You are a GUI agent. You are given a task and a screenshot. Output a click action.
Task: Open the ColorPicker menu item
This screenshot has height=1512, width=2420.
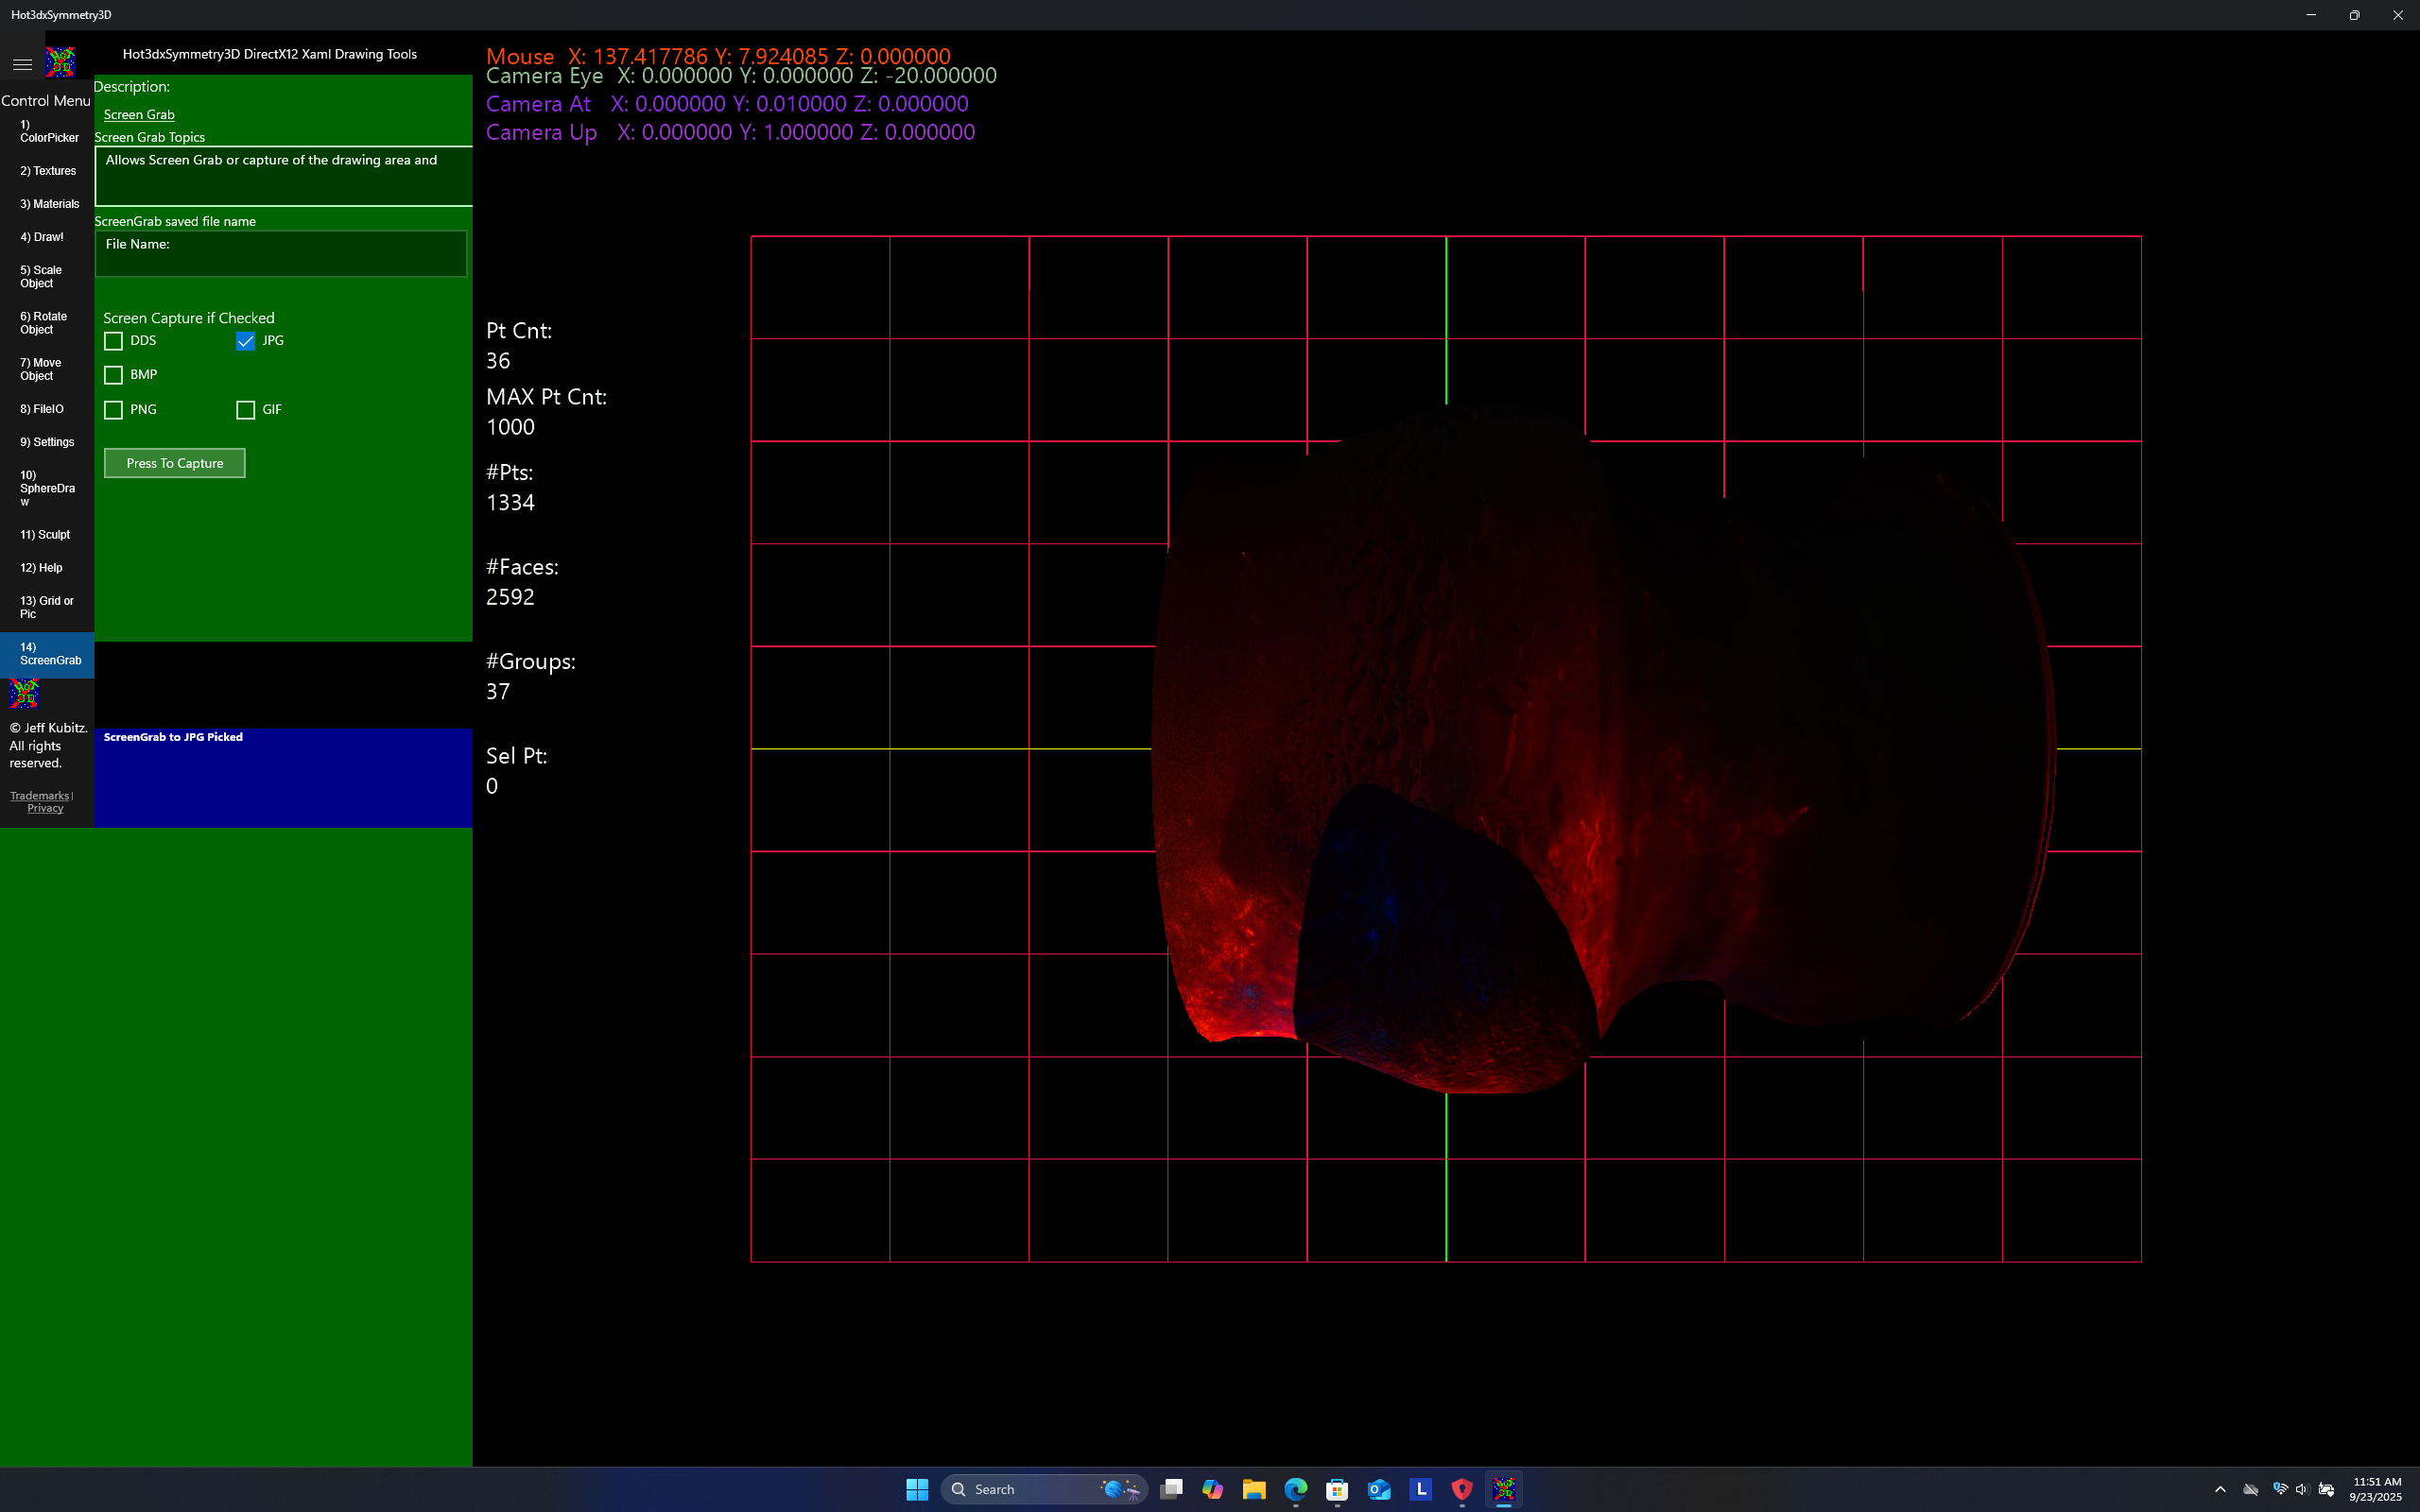tap(47, 130)
